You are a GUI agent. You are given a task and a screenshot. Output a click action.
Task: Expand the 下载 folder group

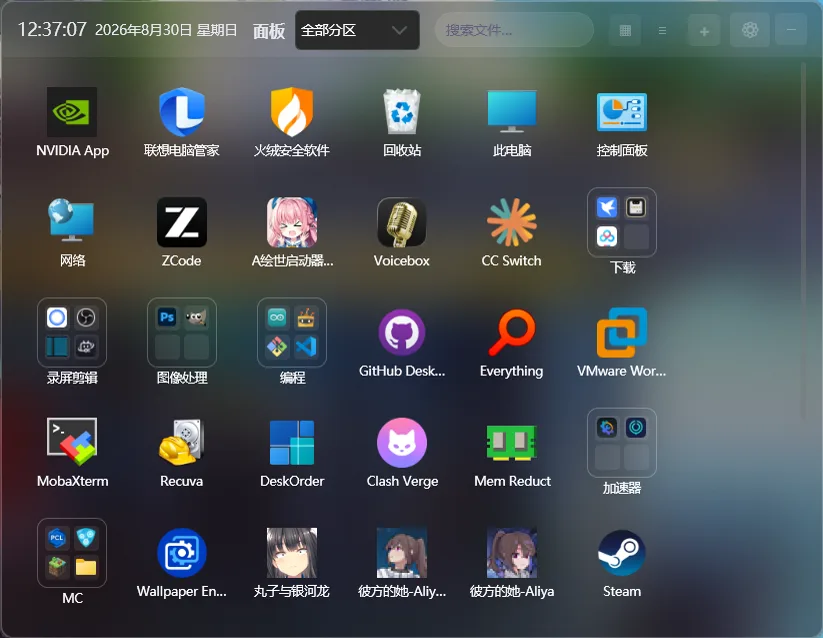point(622,222)
